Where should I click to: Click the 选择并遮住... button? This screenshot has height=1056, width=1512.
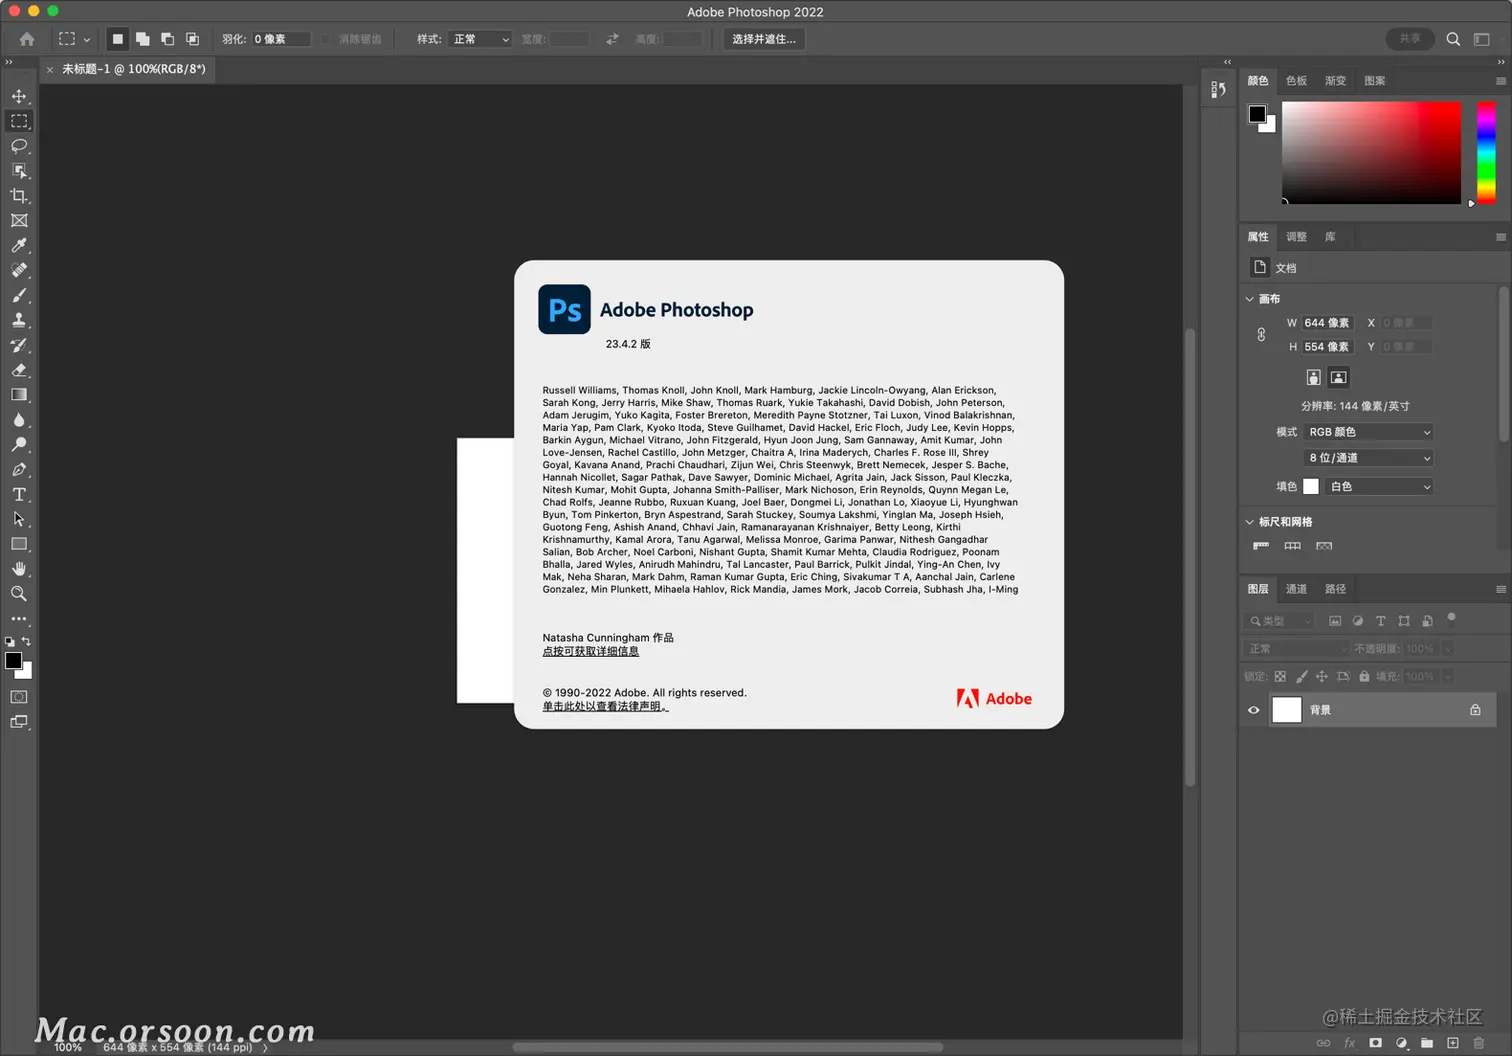tap(764, 39)
